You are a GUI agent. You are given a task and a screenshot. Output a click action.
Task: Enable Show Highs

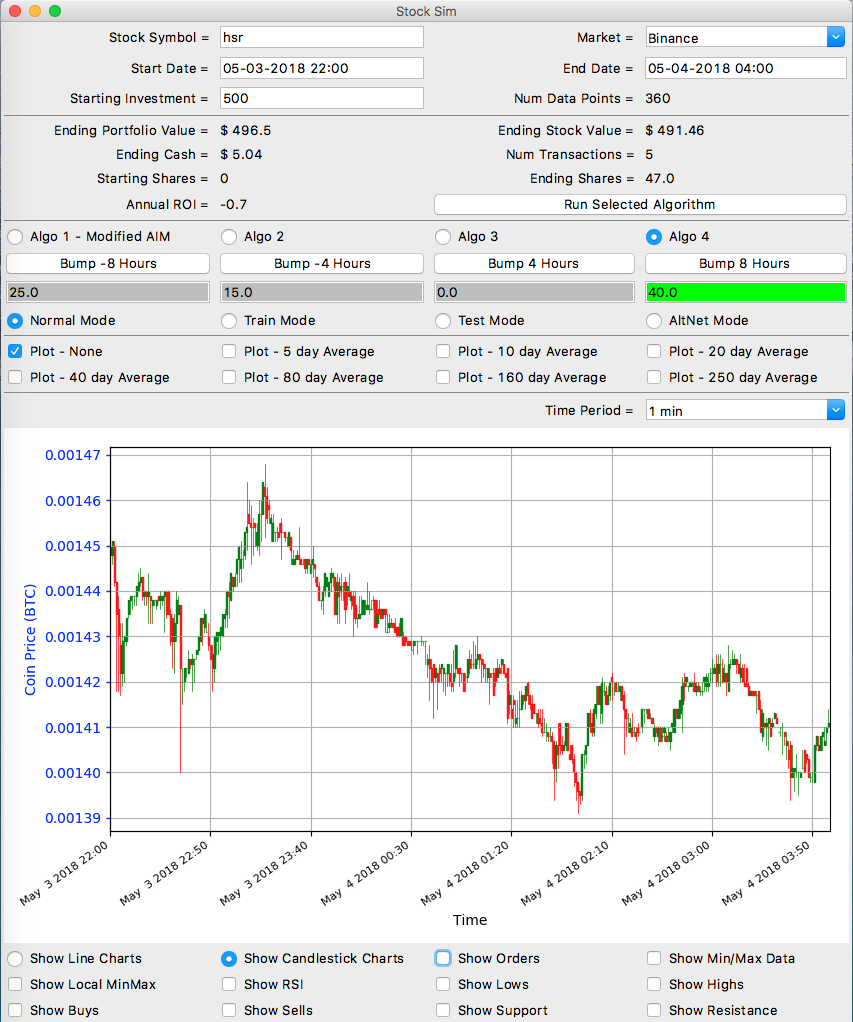click(x=654, y=984)
